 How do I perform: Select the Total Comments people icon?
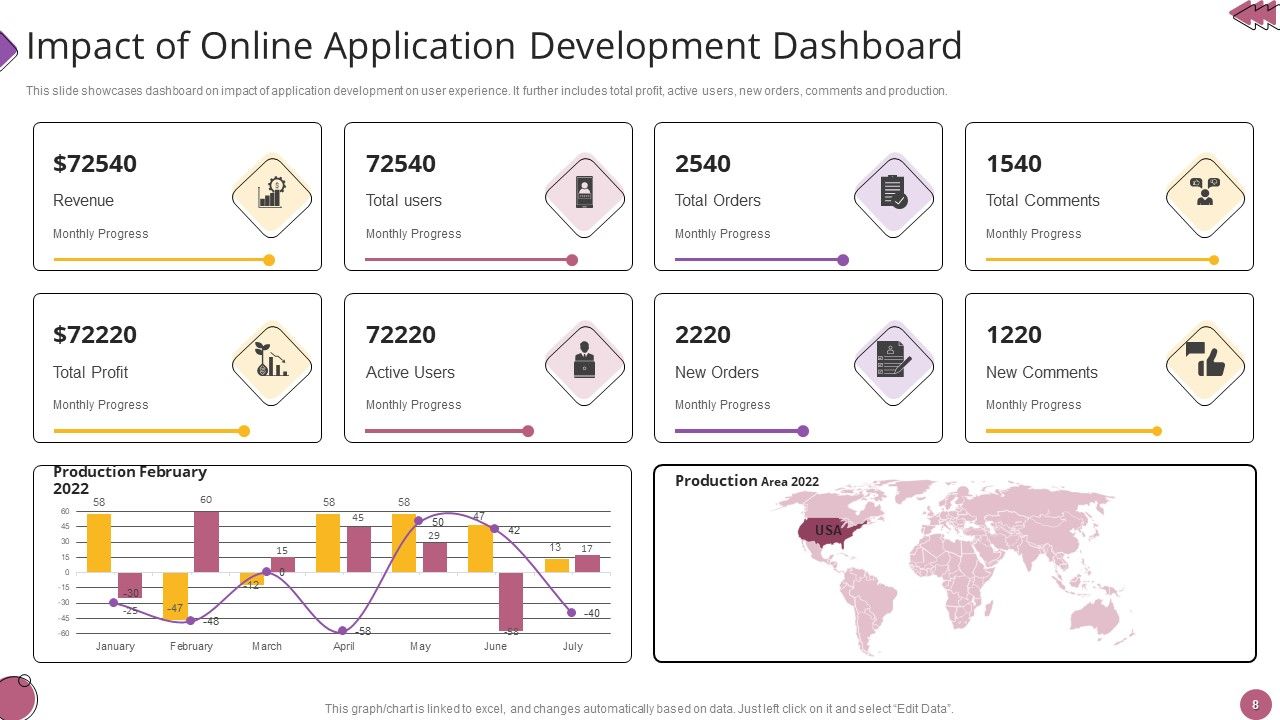click(1205, 193)
